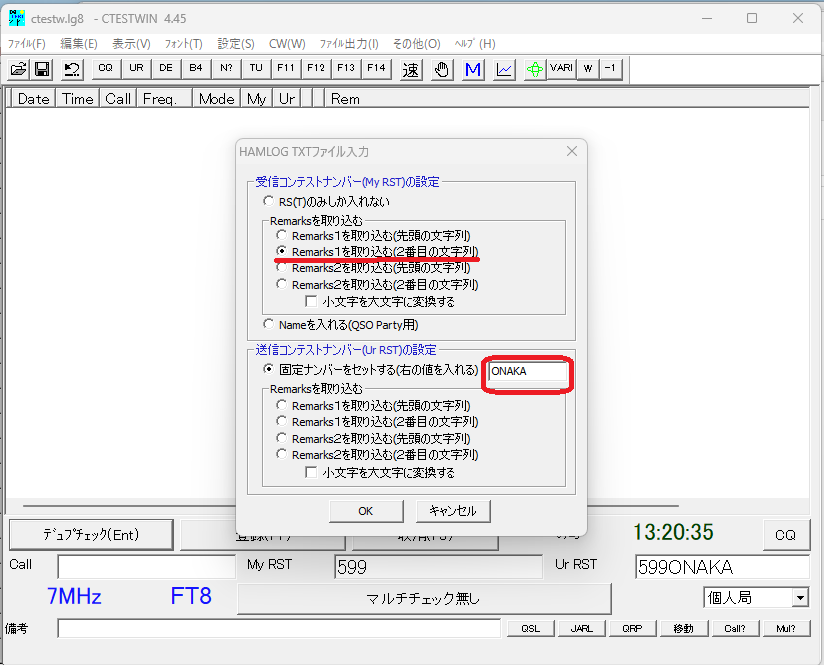
Task: Close the HAMLOG TXT import dialog
Action: (572, 151)
